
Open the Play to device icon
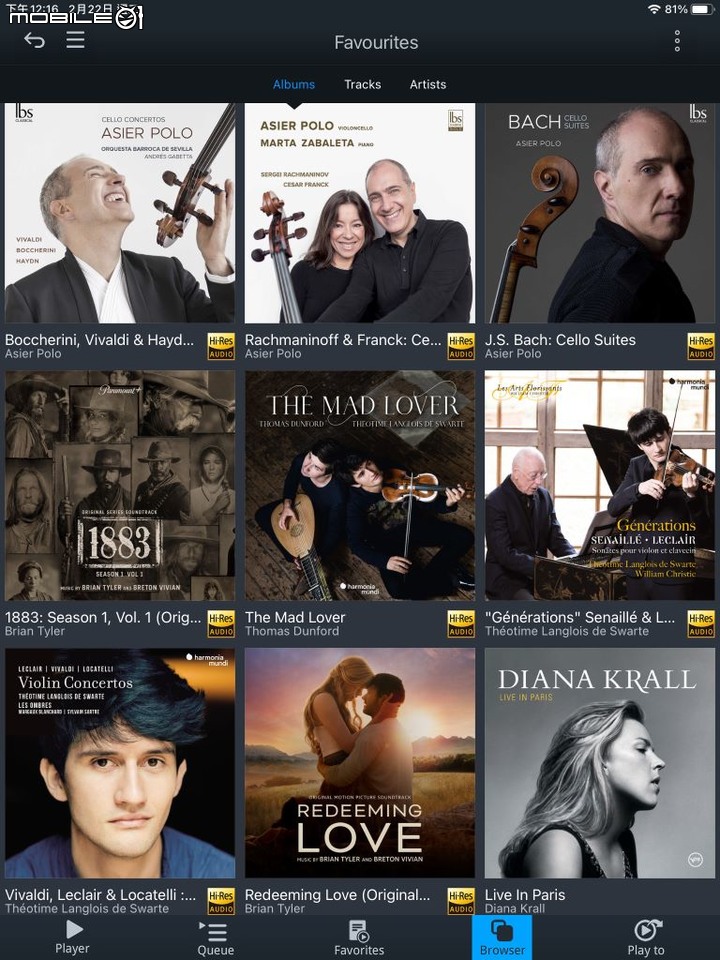pos(647,929)
